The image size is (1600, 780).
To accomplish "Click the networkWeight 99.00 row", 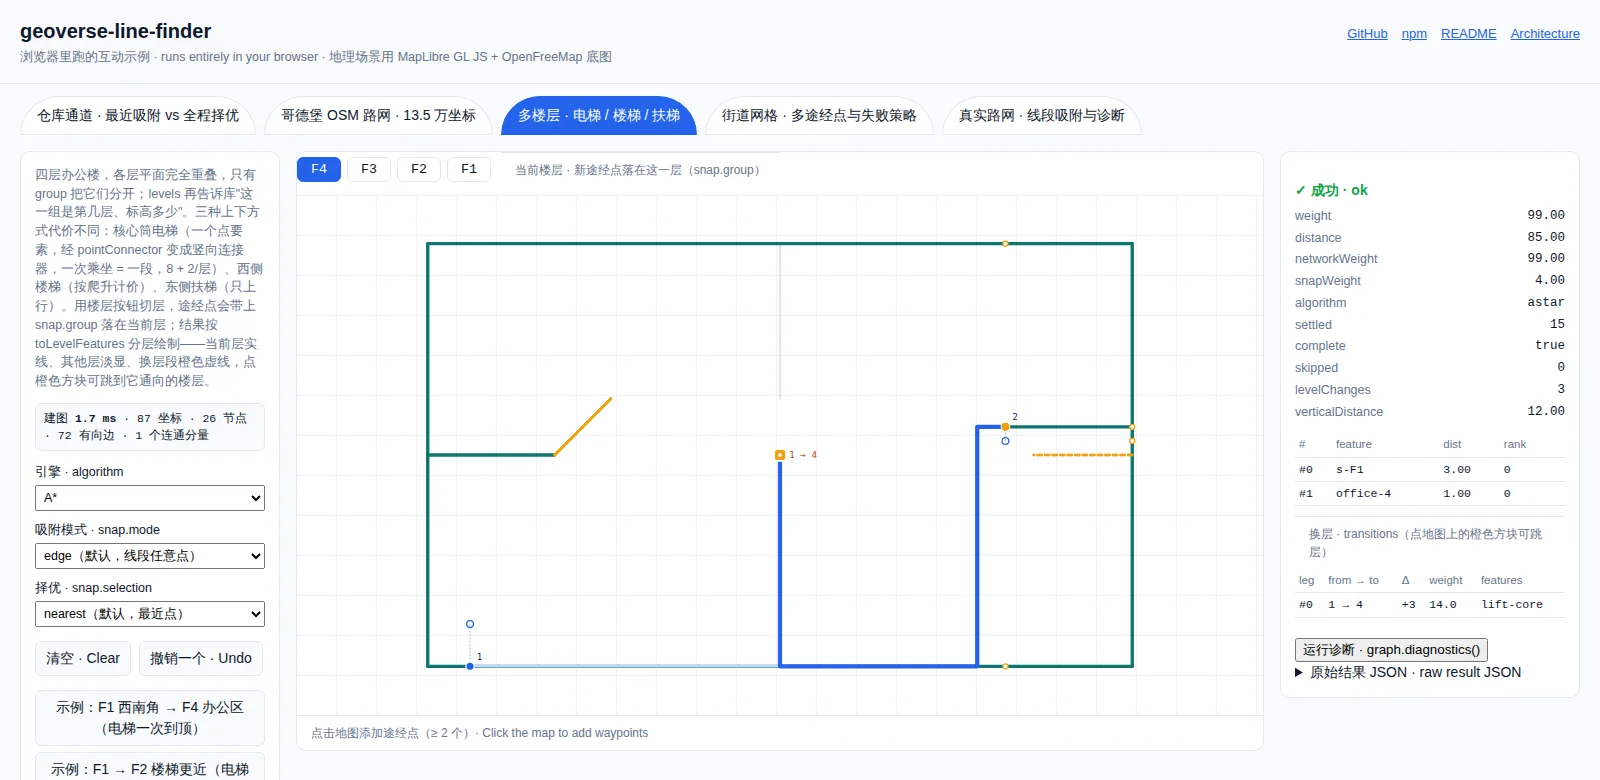I will [x=1430, y=259].
